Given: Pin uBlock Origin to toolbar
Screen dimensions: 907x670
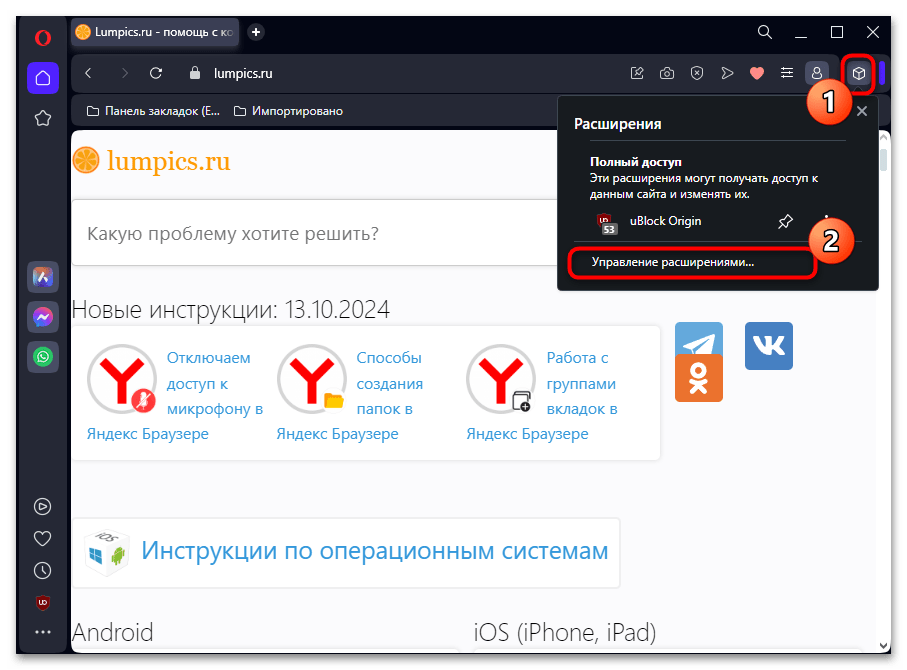Looking at the screenshot, I should (785, 222).
